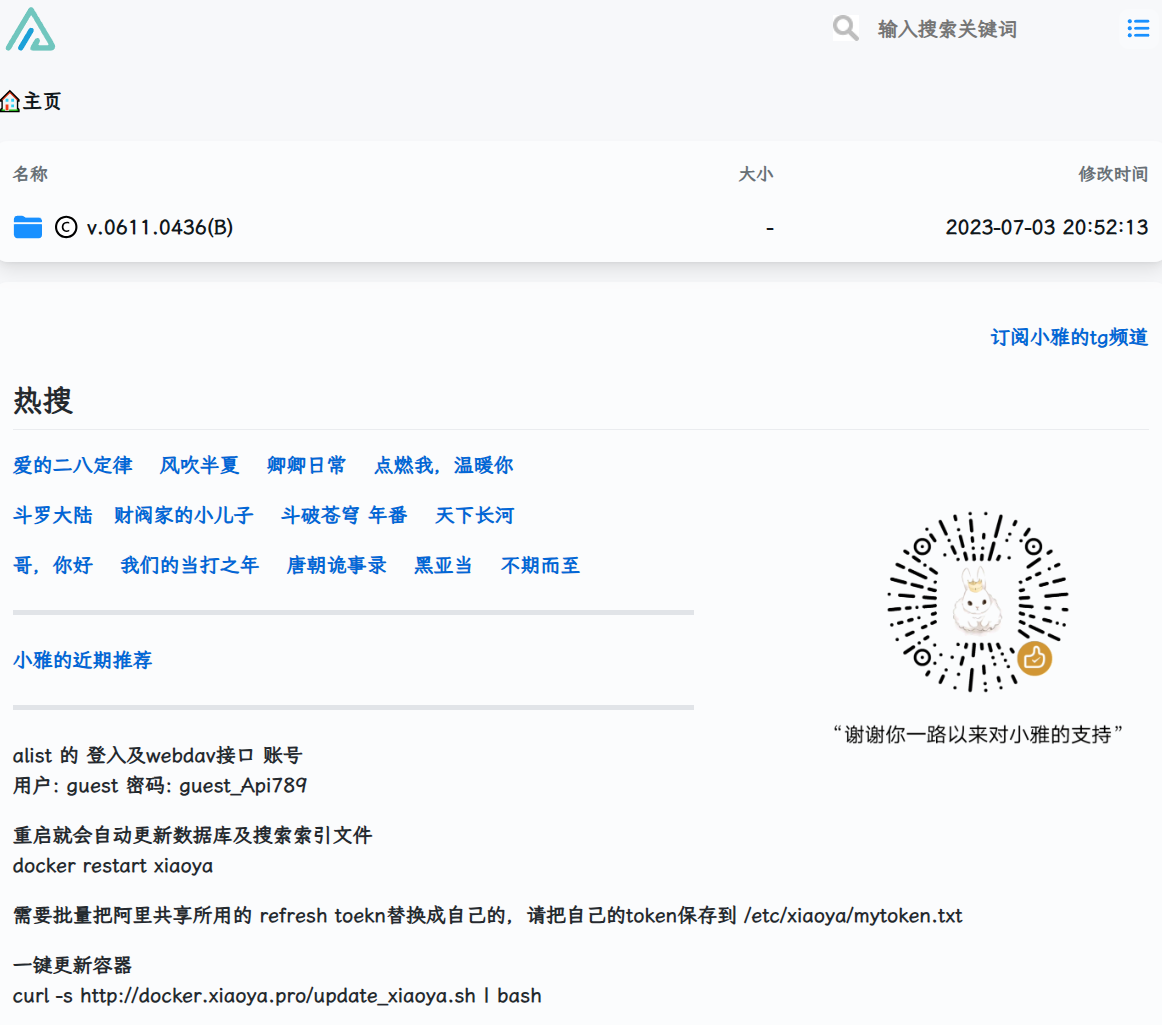The height and width of the screenshot is (1025, 1162).
Task: Toggle the list view layout icon
Action: point(1138,28)
